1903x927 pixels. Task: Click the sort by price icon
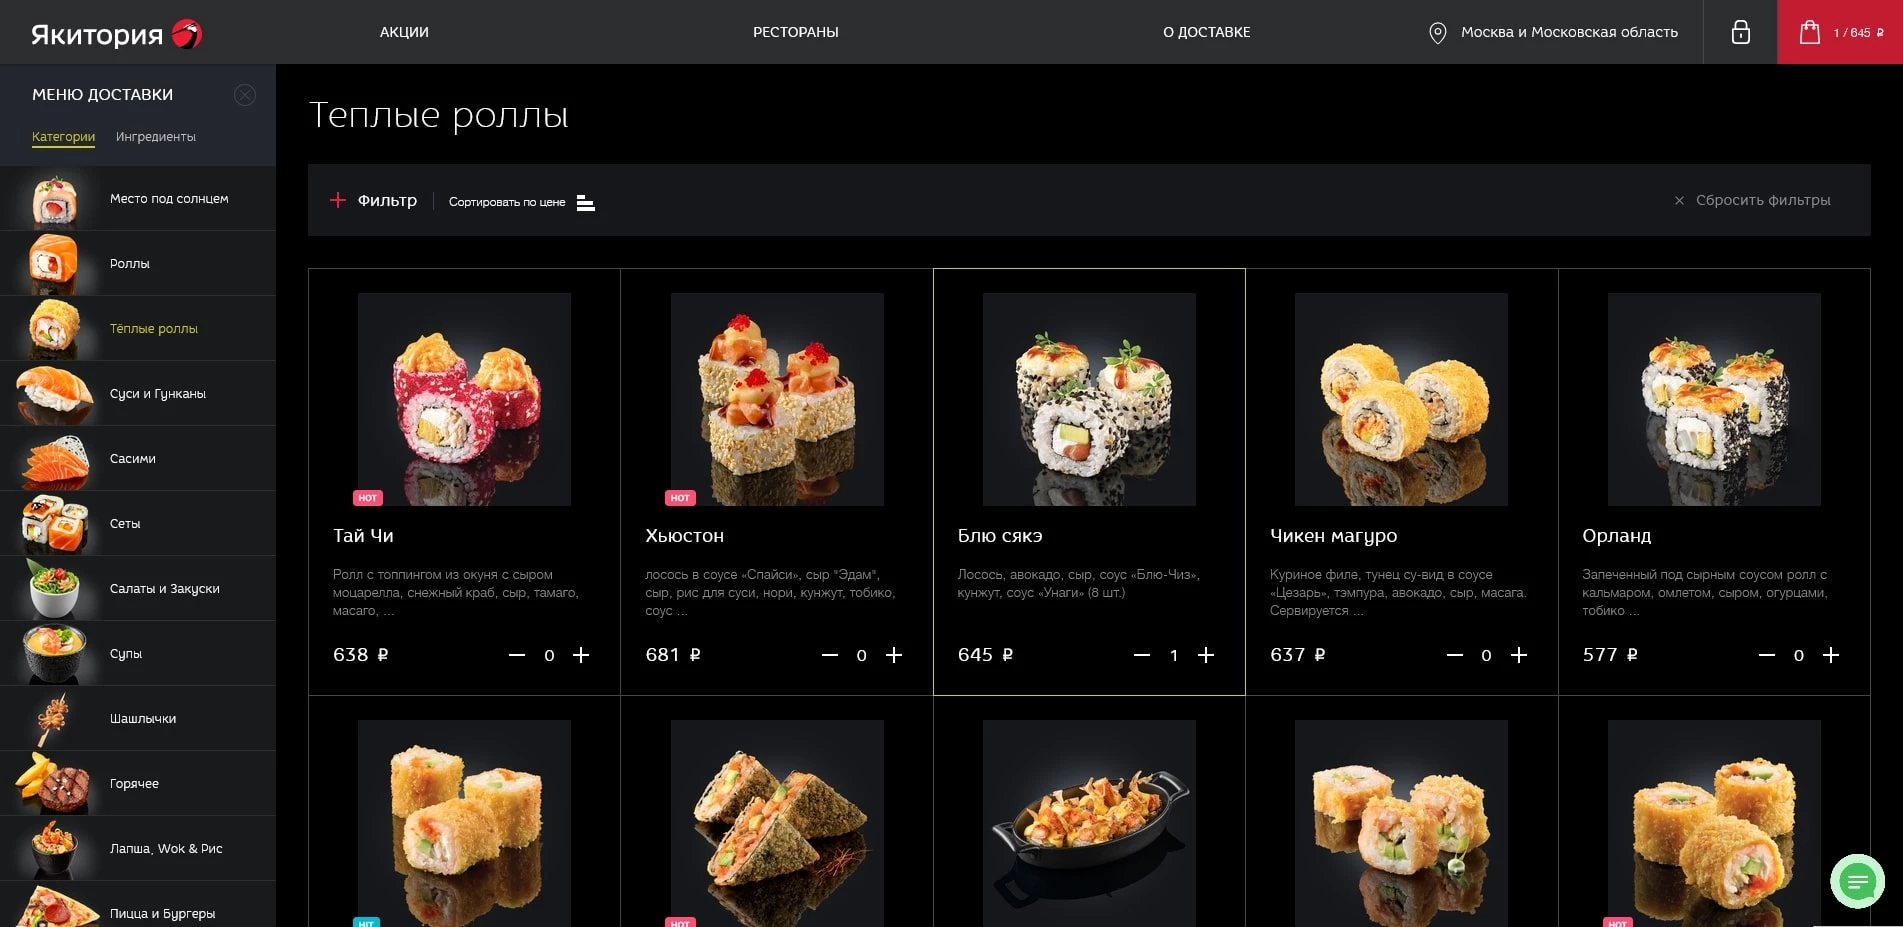(x=586, y=203)
